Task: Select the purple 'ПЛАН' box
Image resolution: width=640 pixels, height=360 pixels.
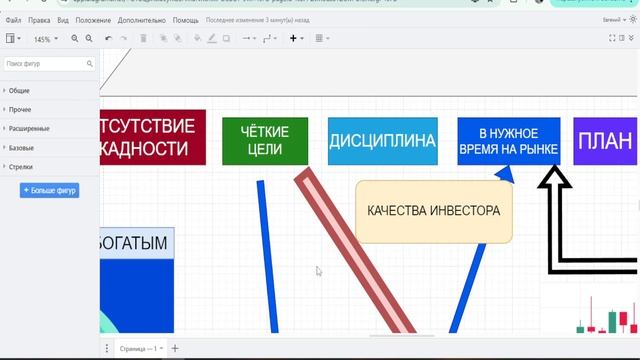Action: pyautogui.click(x=605, y=141)
